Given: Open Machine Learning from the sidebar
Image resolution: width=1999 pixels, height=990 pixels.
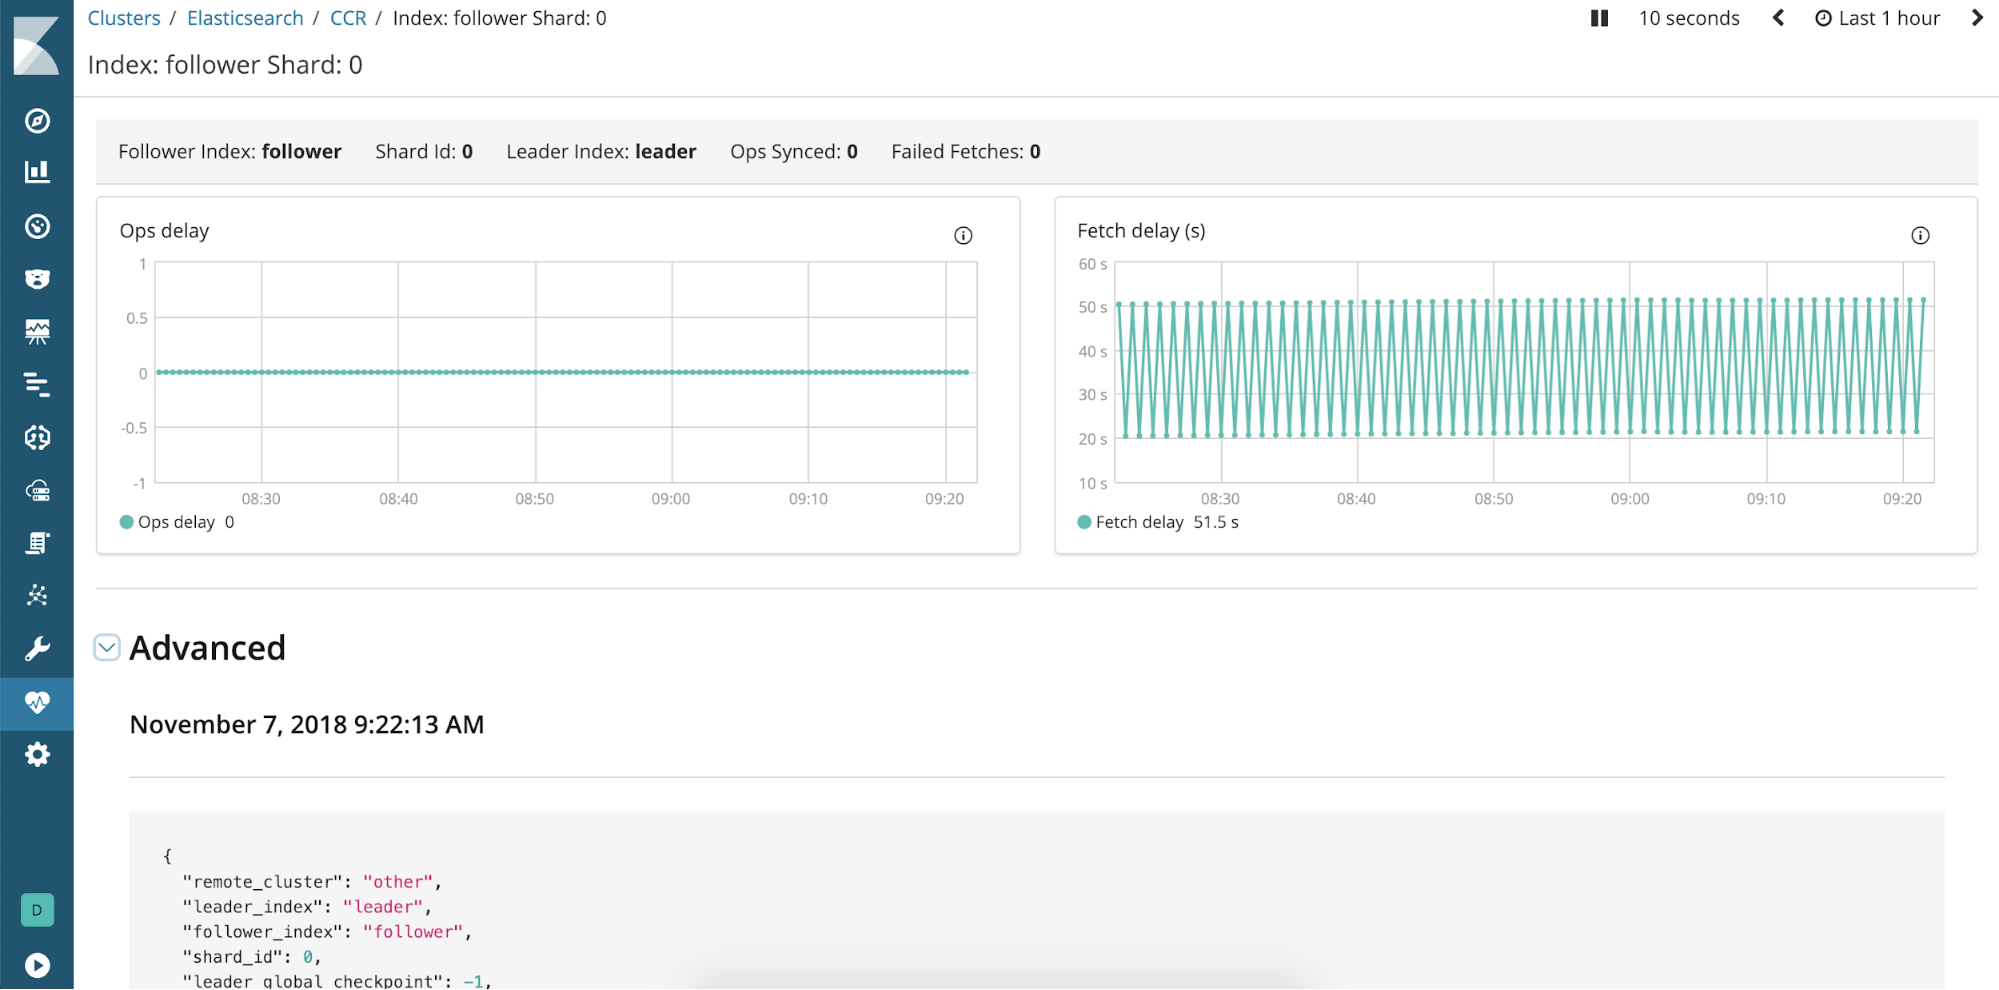Looking at the screenshot, I should coord(37,594).
